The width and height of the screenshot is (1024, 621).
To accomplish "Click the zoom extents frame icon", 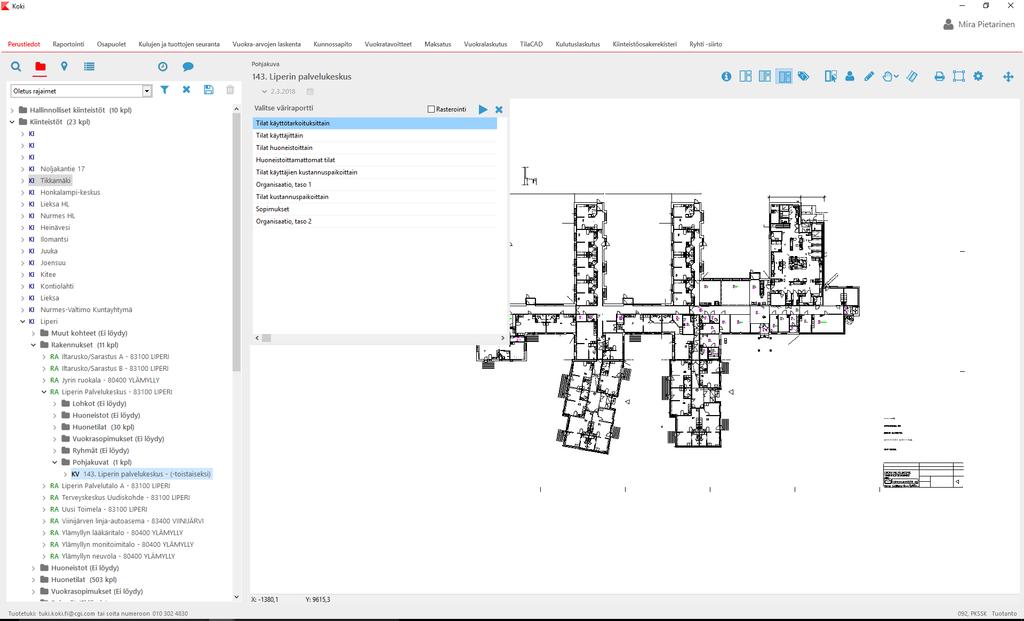I will 959,76.
